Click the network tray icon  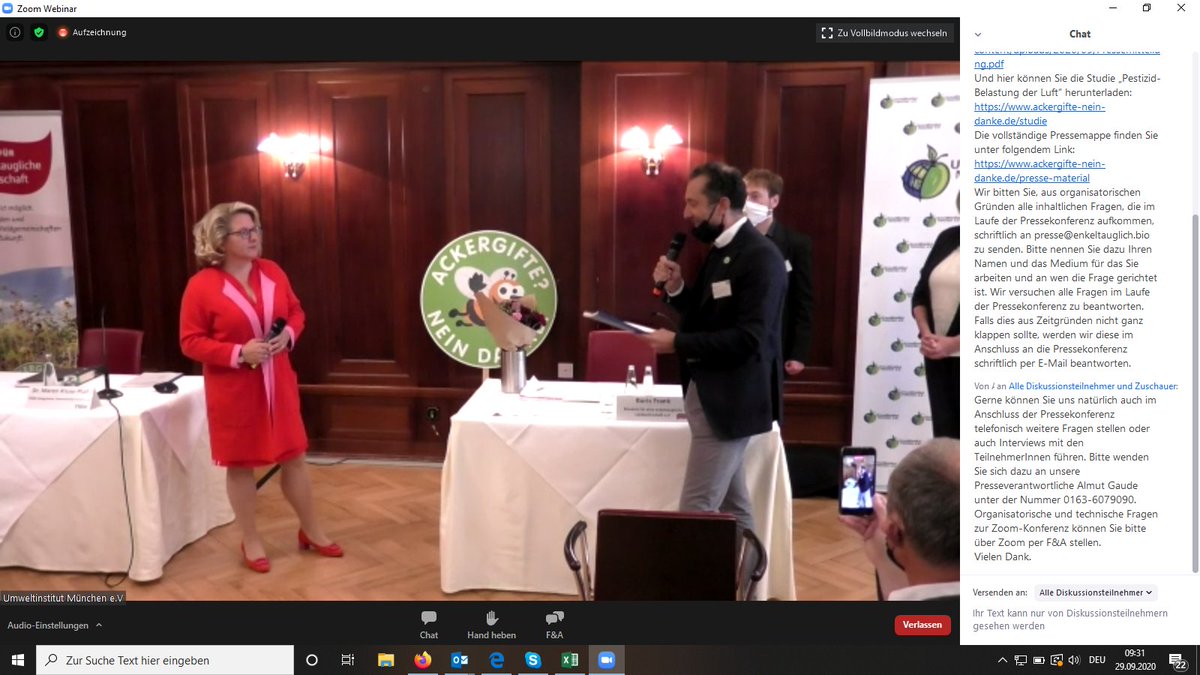pyautogui.click(x=1020, y=660)
